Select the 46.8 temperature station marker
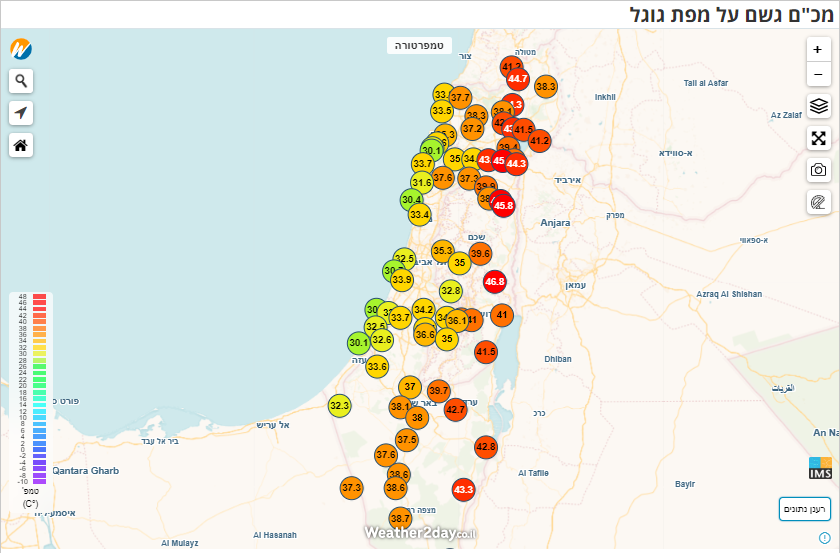The height and width of the screenshot is (553, 840). [x=494, y=281]
